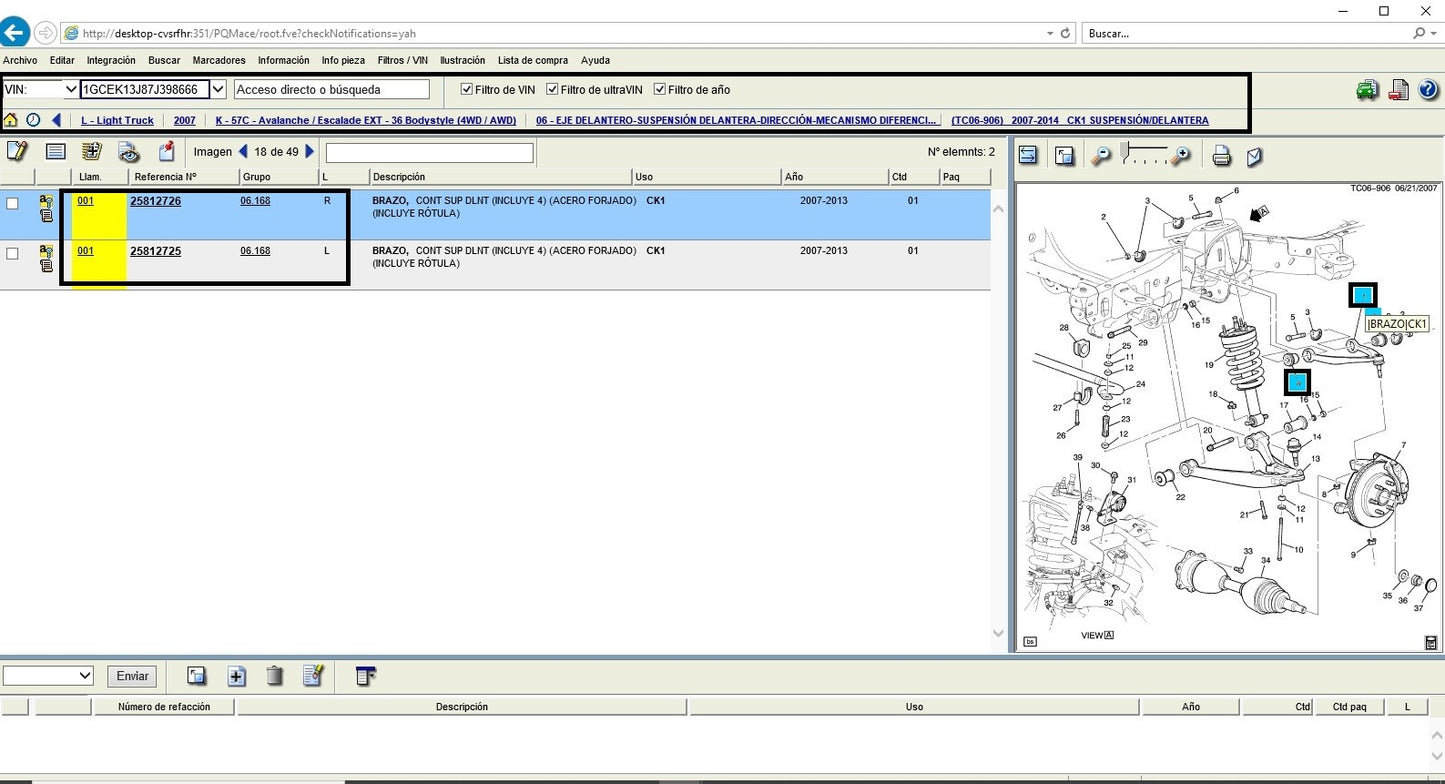
Task: Expand the VIN number history dropdown
Action: pos(219,90)
